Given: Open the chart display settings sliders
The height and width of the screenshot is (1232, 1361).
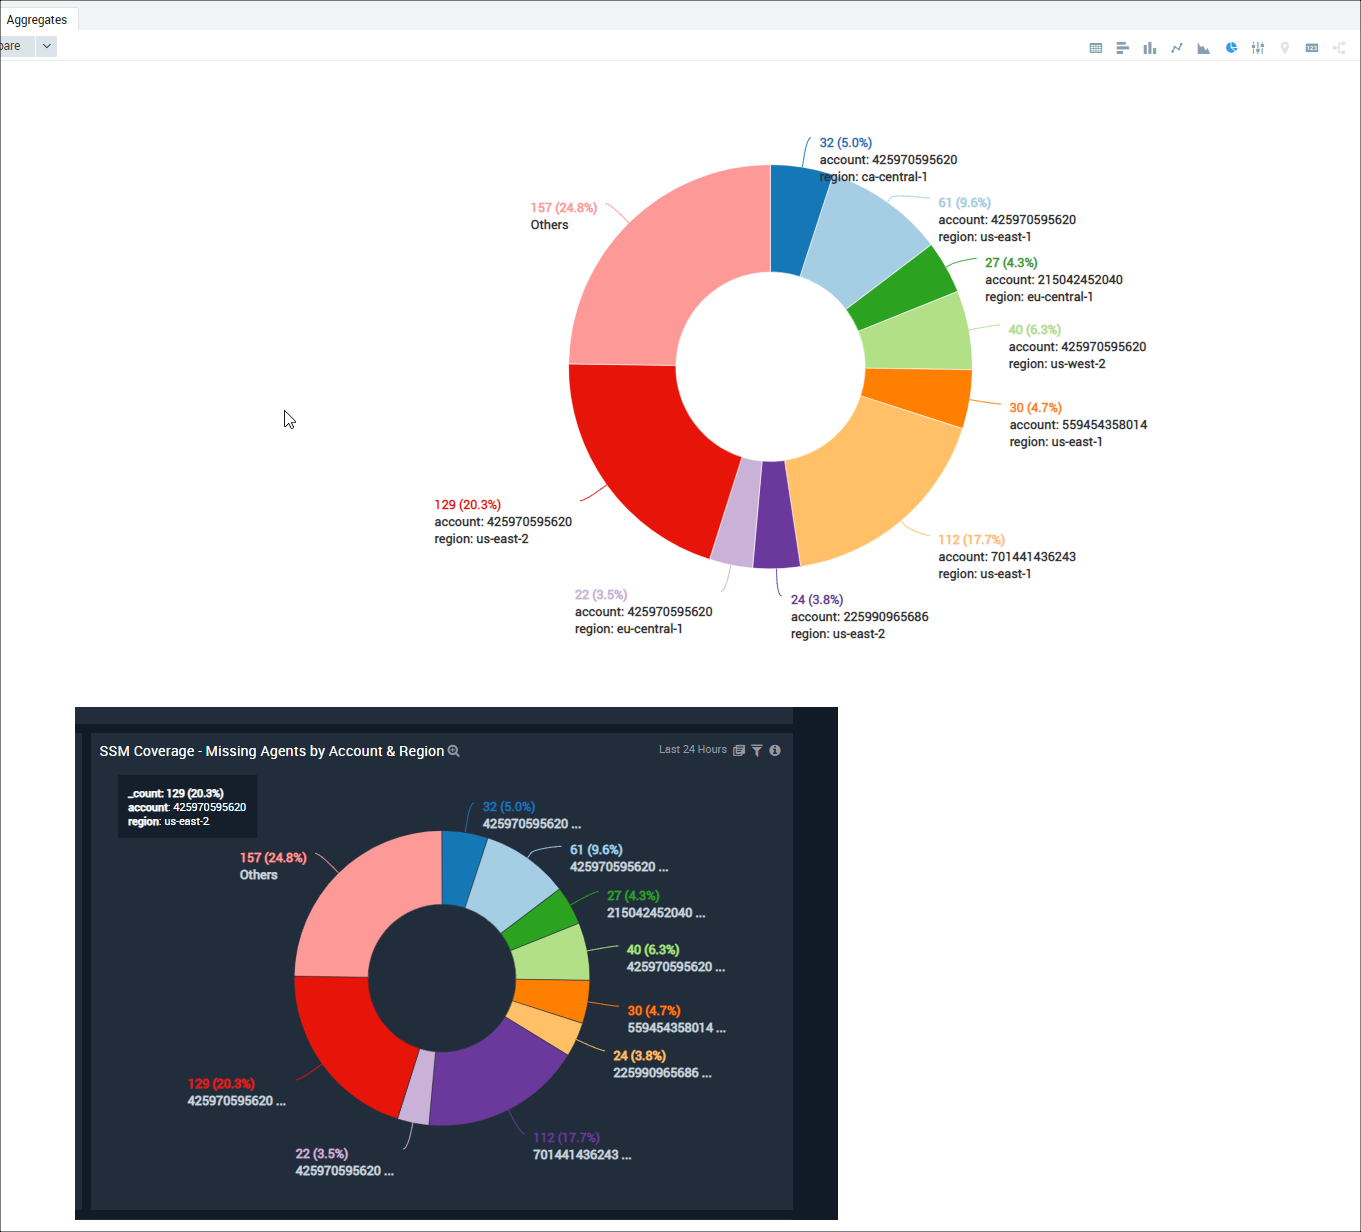Looking at the screenshot, I should [x=1257, y=47].
